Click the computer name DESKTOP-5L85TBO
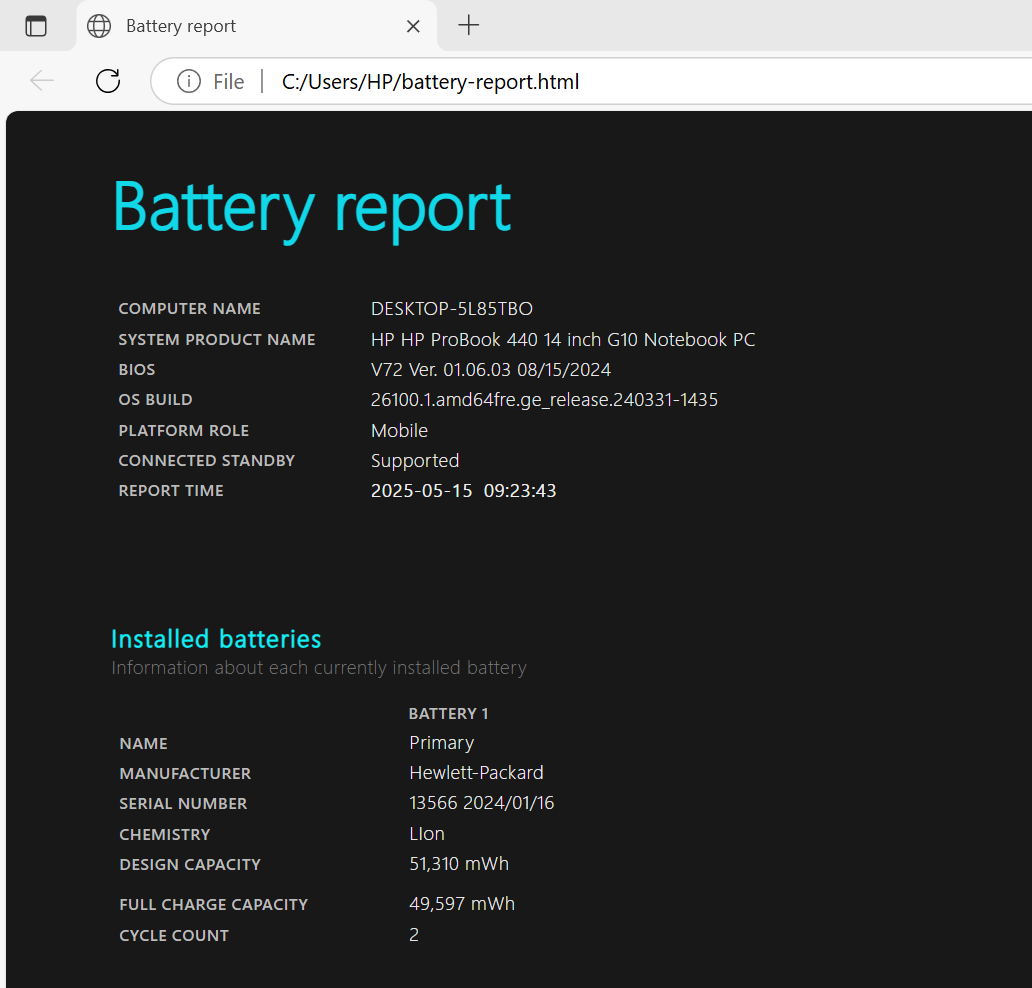The image size is (1032, 988). pos(451,309)
